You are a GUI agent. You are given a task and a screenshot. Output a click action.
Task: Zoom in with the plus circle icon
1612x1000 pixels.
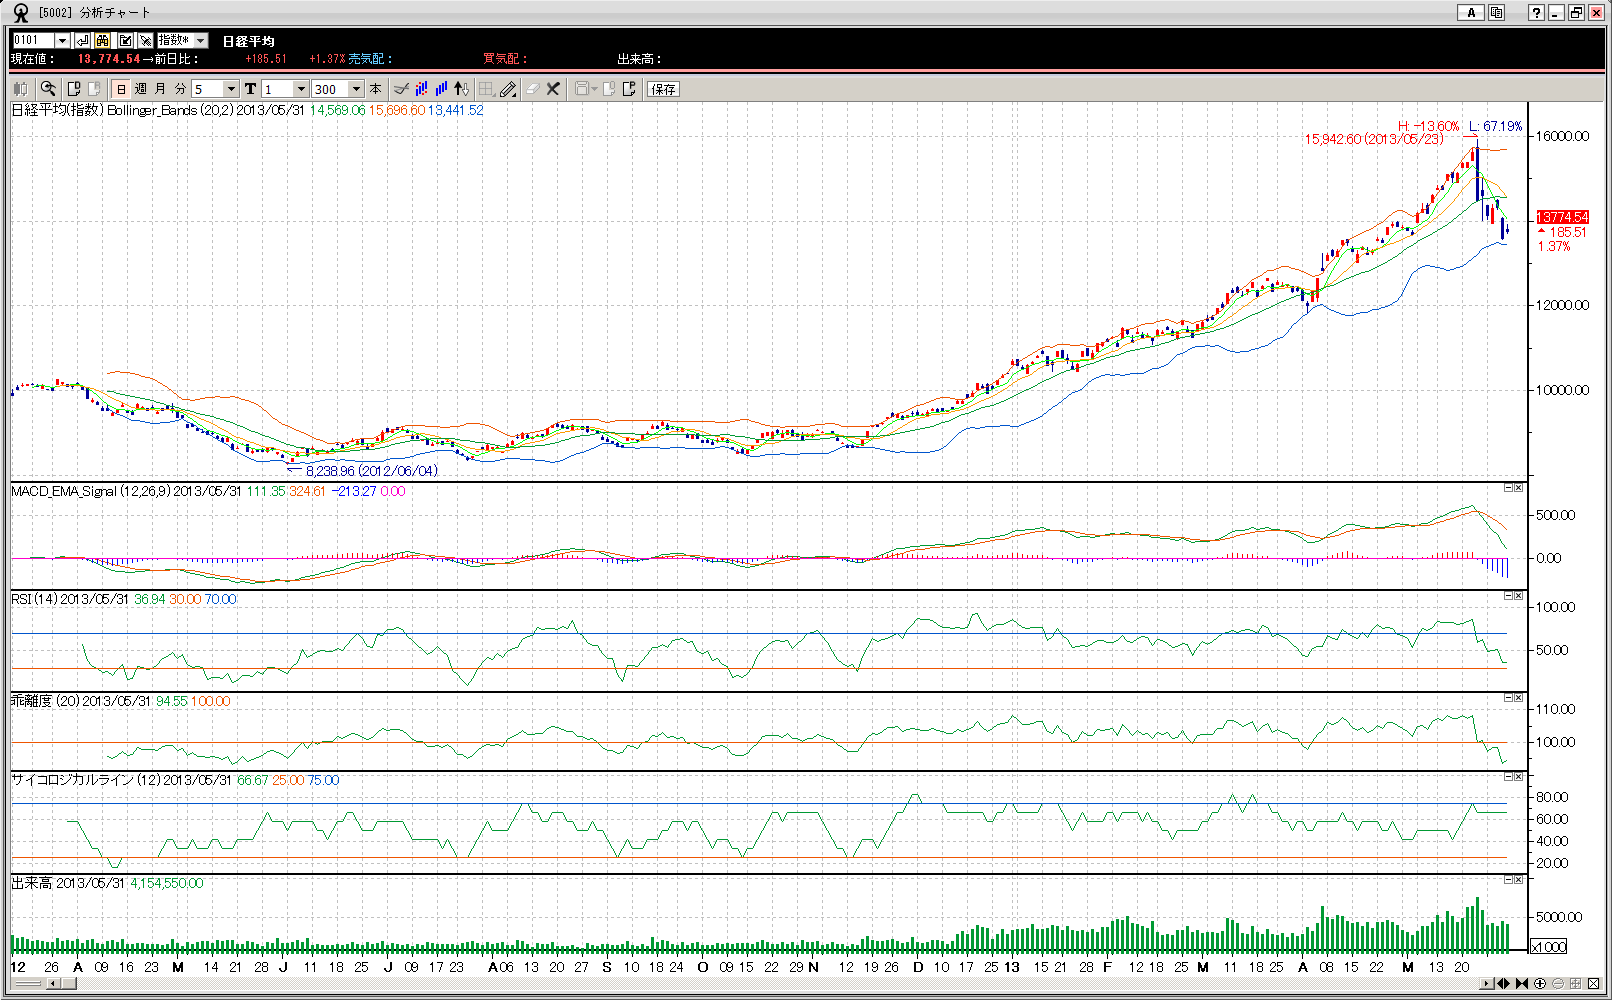[x=1540, y=984]
